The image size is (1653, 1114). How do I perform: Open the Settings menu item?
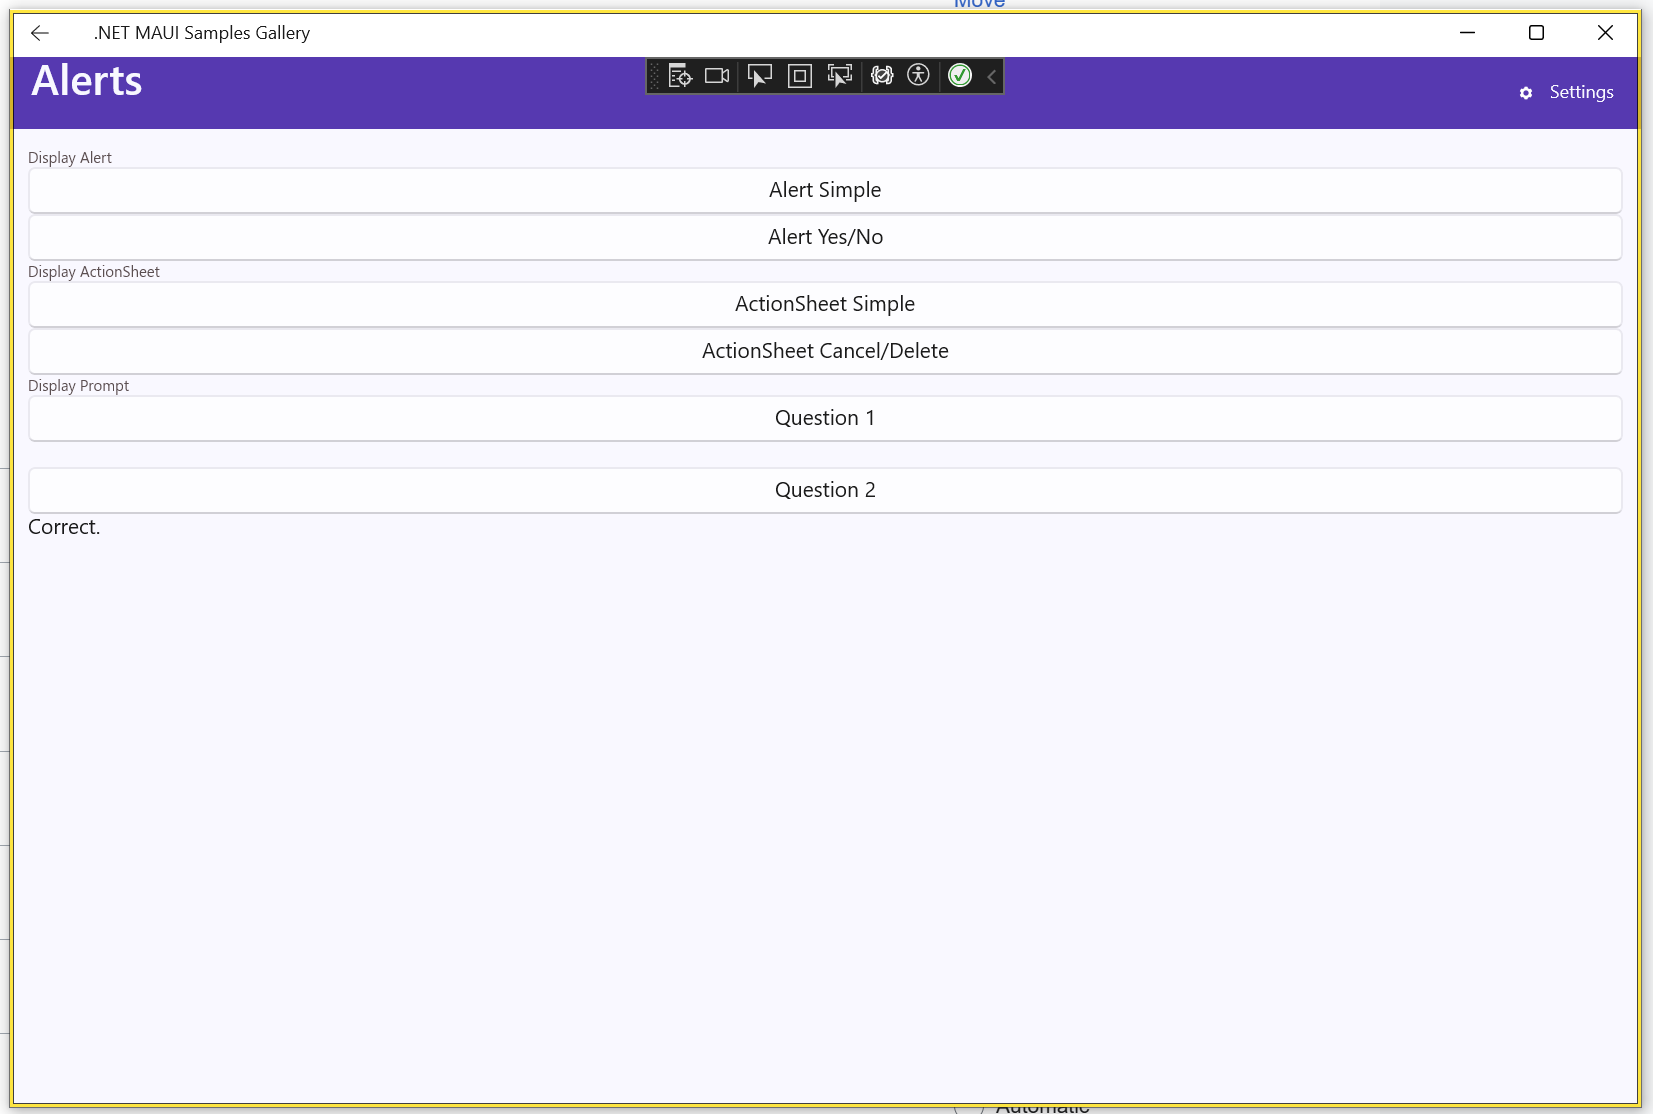tap(1581, 92)
